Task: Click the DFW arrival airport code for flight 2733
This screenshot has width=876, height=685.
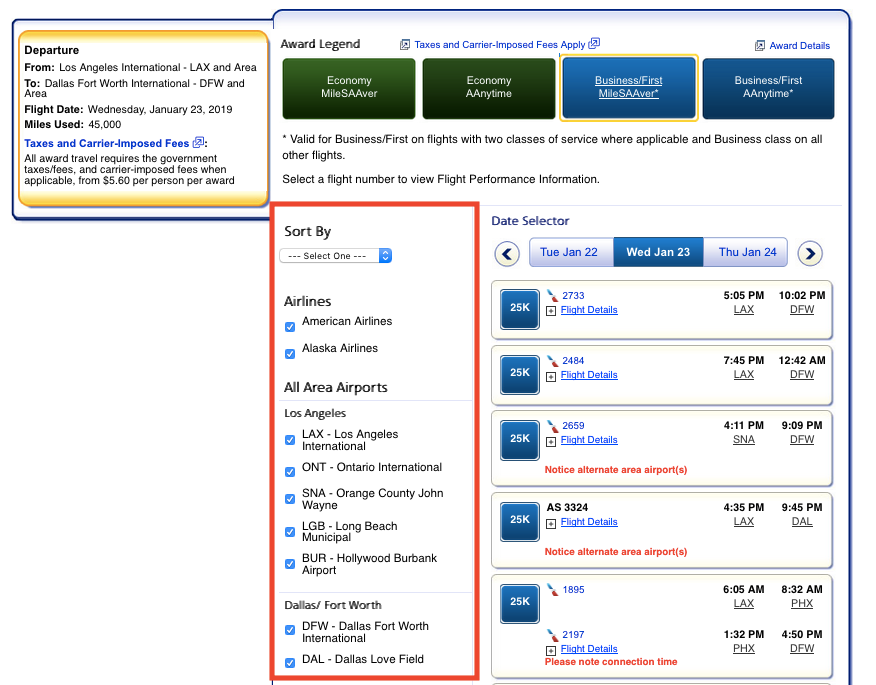Action: pos(802,310)
